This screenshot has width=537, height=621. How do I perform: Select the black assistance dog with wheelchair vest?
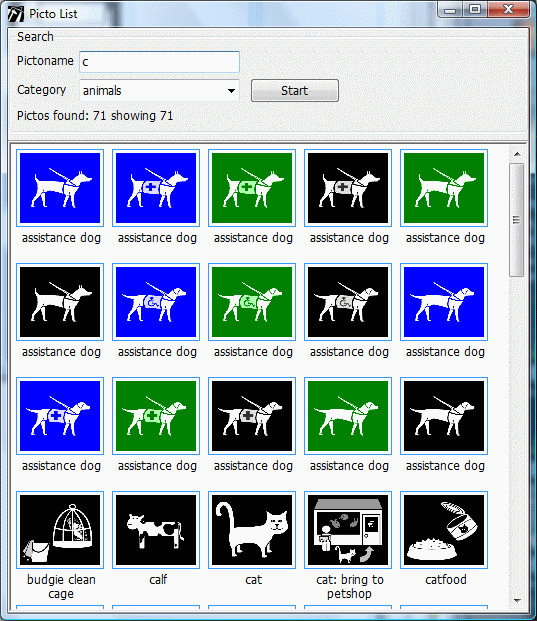point(348,302)
